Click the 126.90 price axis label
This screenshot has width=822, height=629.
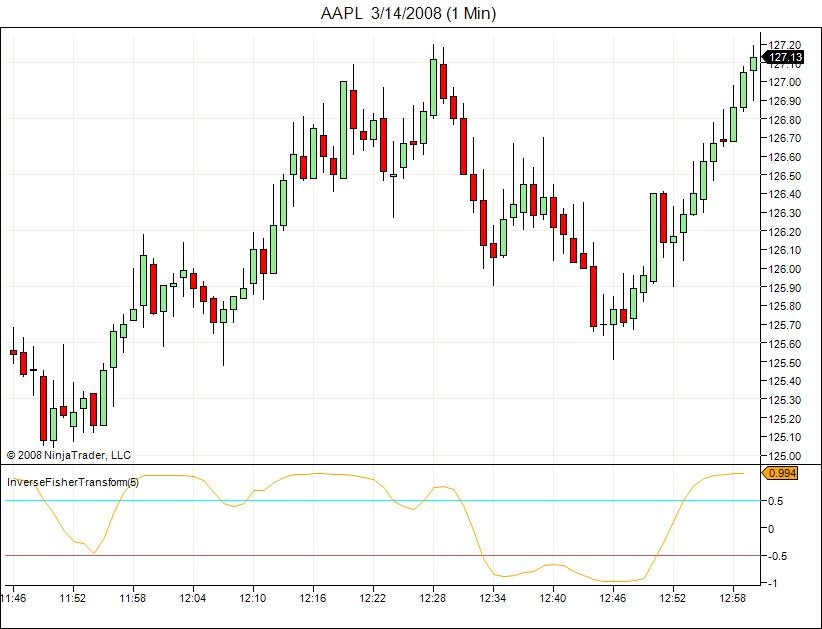click(x=784, y=101)
